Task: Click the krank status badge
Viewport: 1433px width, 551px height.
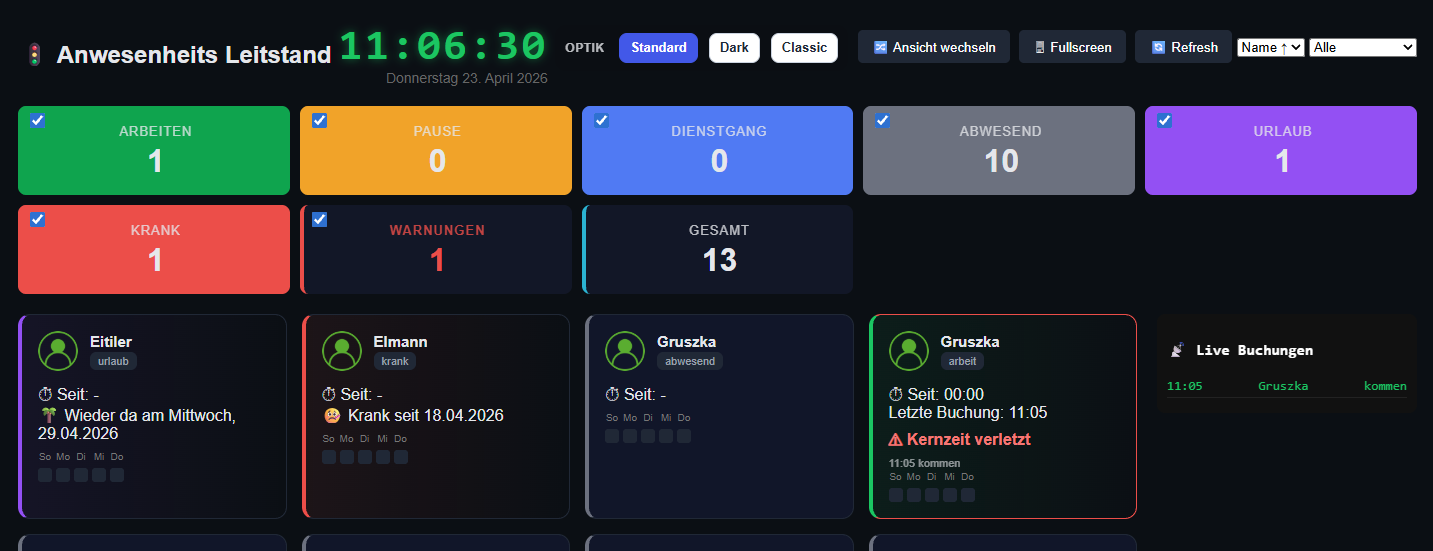Action: pos(395,361)
